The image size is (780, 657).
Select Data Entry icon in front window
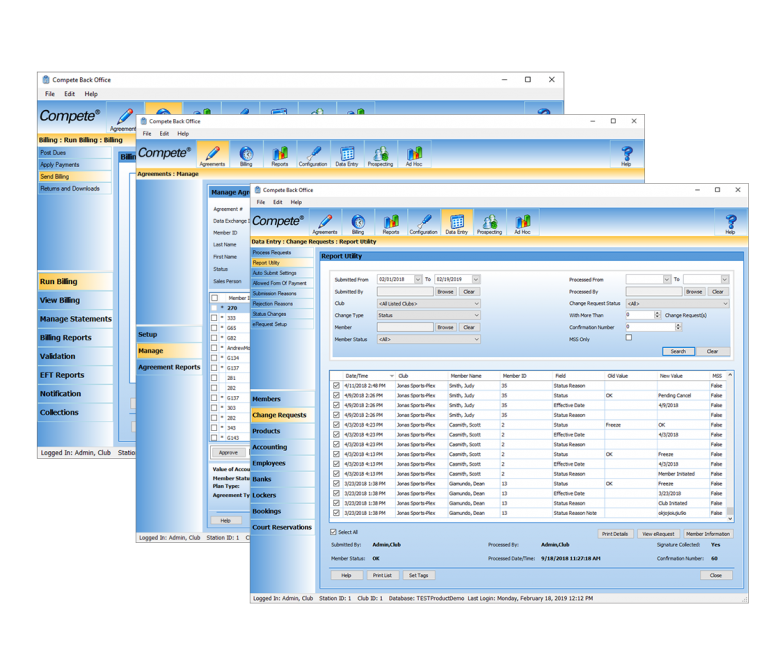click(x=456, y=223)
